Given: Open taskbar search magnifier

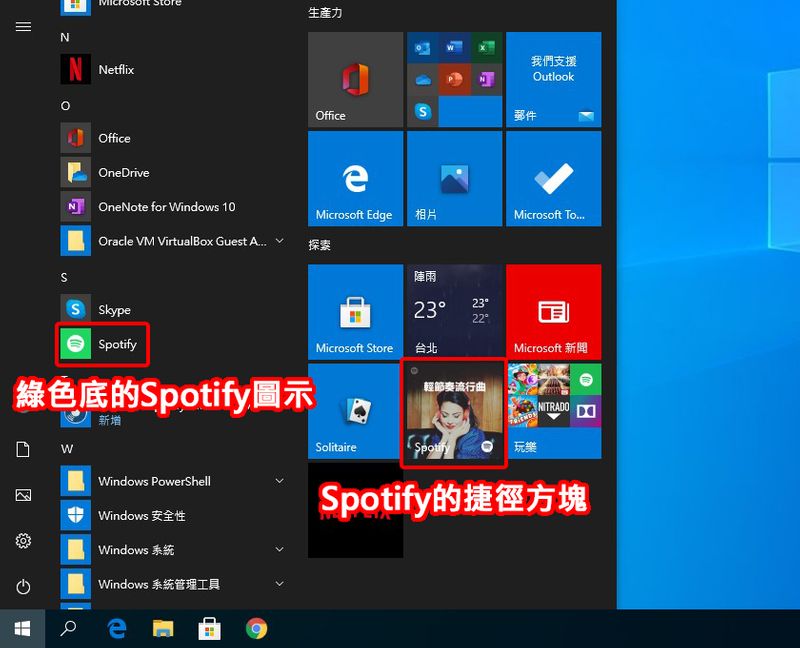Looking at the screenshot, I should 68,629.
